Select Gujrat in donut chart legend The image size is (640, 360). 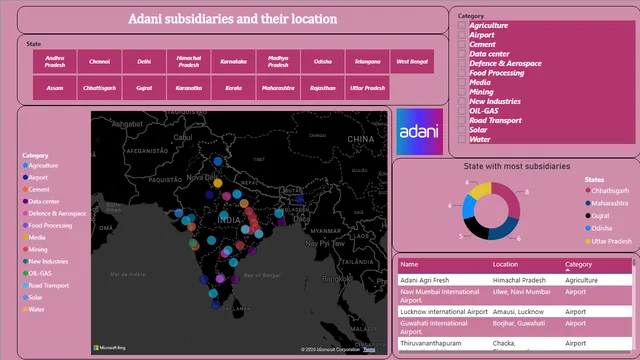click(x=597, y=216)
